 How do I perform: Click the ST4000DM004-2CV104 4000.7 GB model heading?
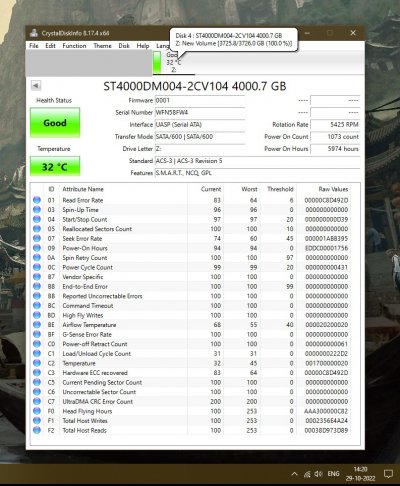coord(195,86)
